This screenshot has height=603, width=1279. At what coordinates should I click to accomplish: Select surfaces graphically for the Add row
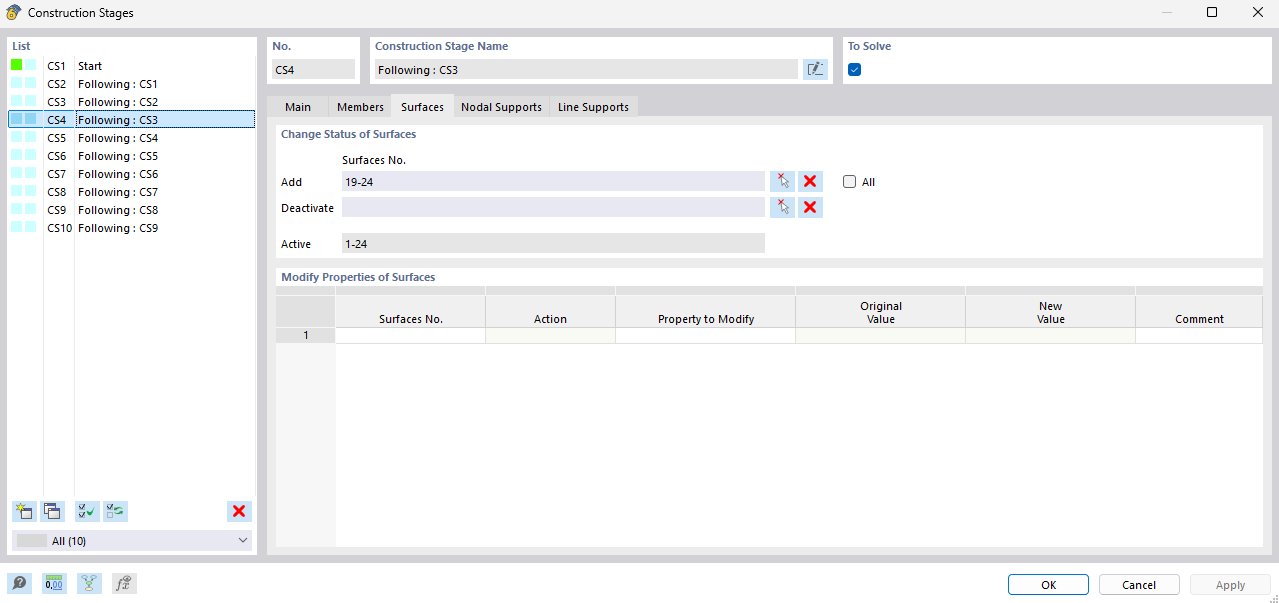(783, 181)
